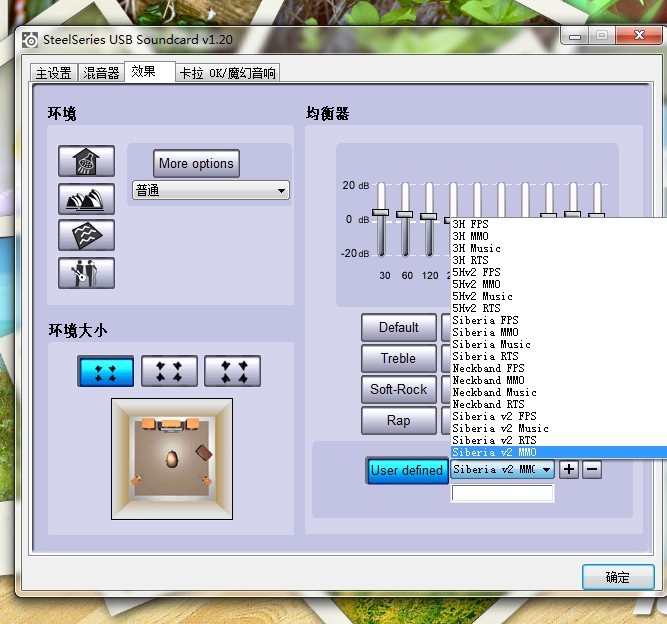Open the 普通 environment dropdown
This screenshot has height=624, width=667.
click(211, 191)
